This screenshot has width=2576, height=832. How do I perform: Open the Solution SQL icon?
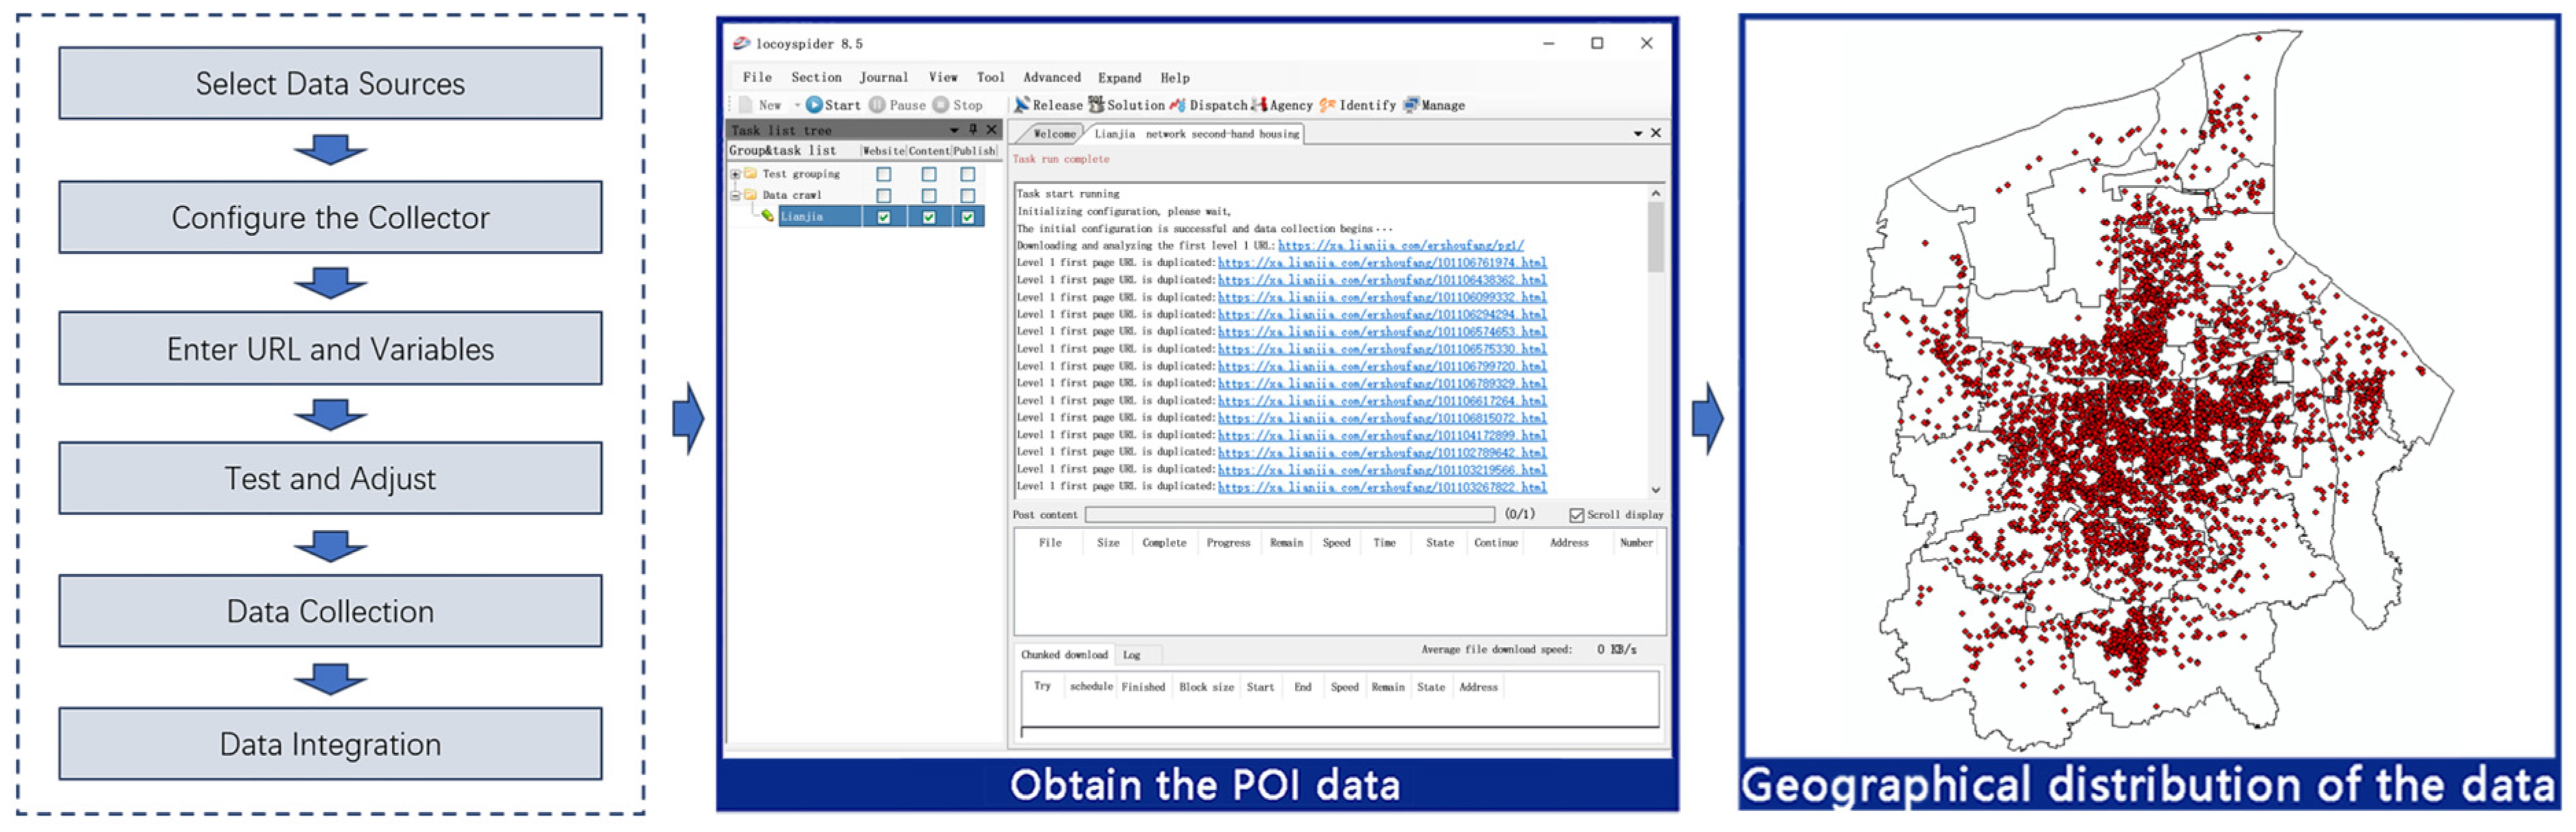(x=1096, y=105)
